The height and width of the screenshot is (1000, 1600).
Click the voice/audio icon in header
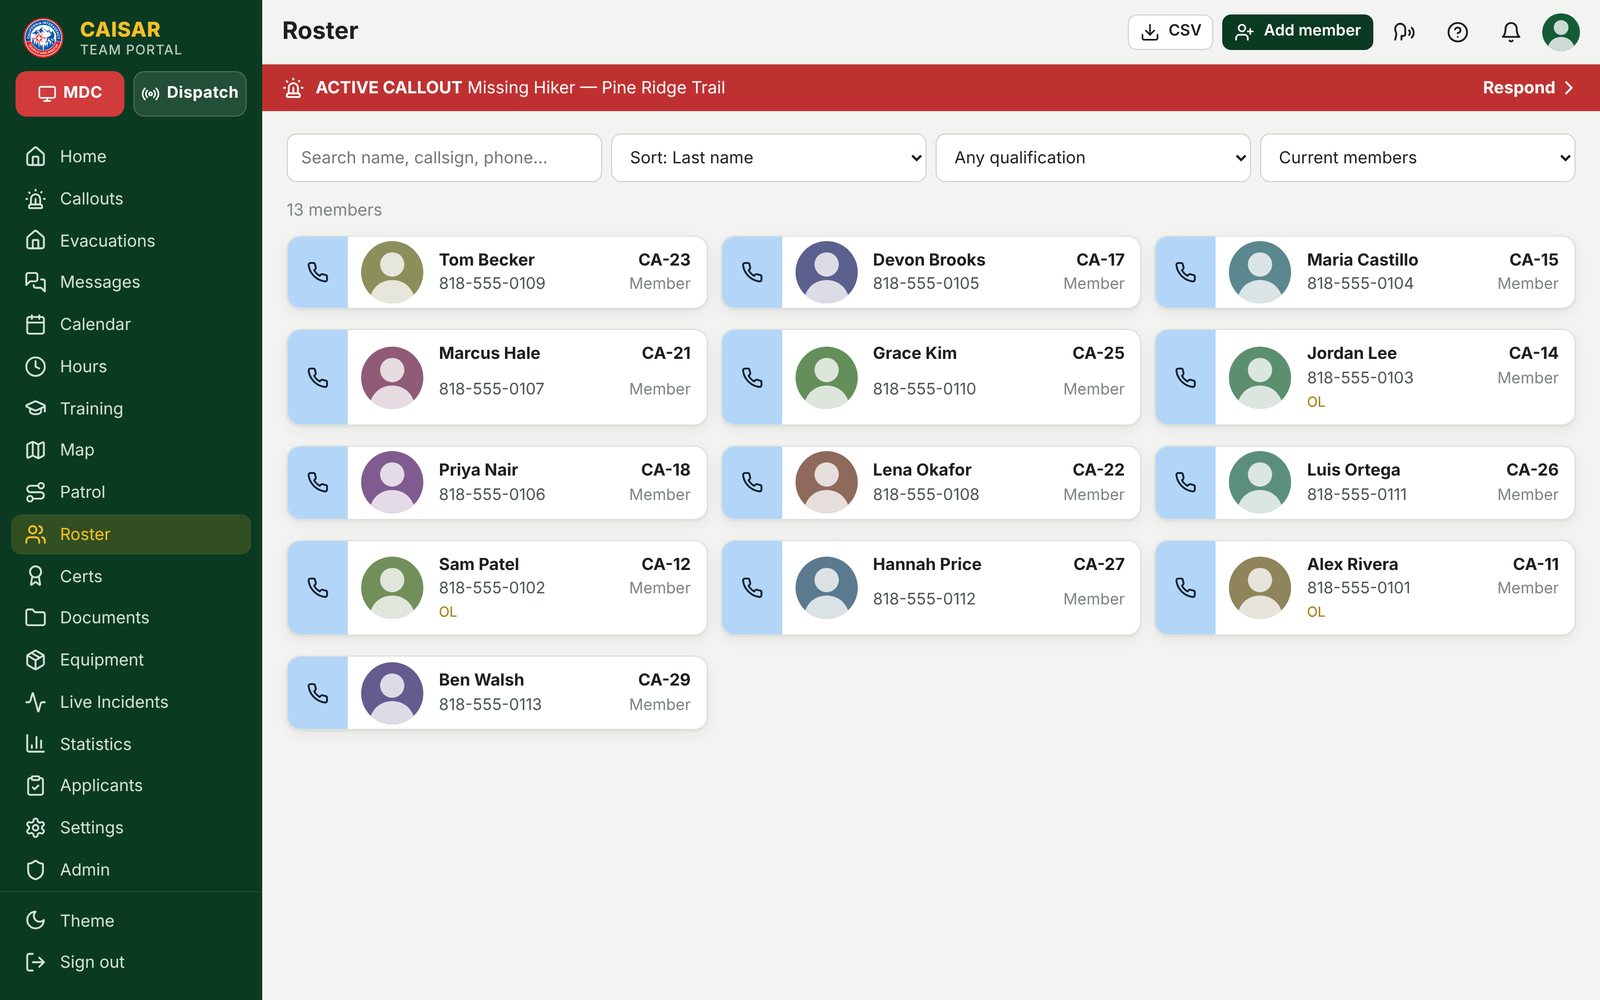tap(1404, 32)
